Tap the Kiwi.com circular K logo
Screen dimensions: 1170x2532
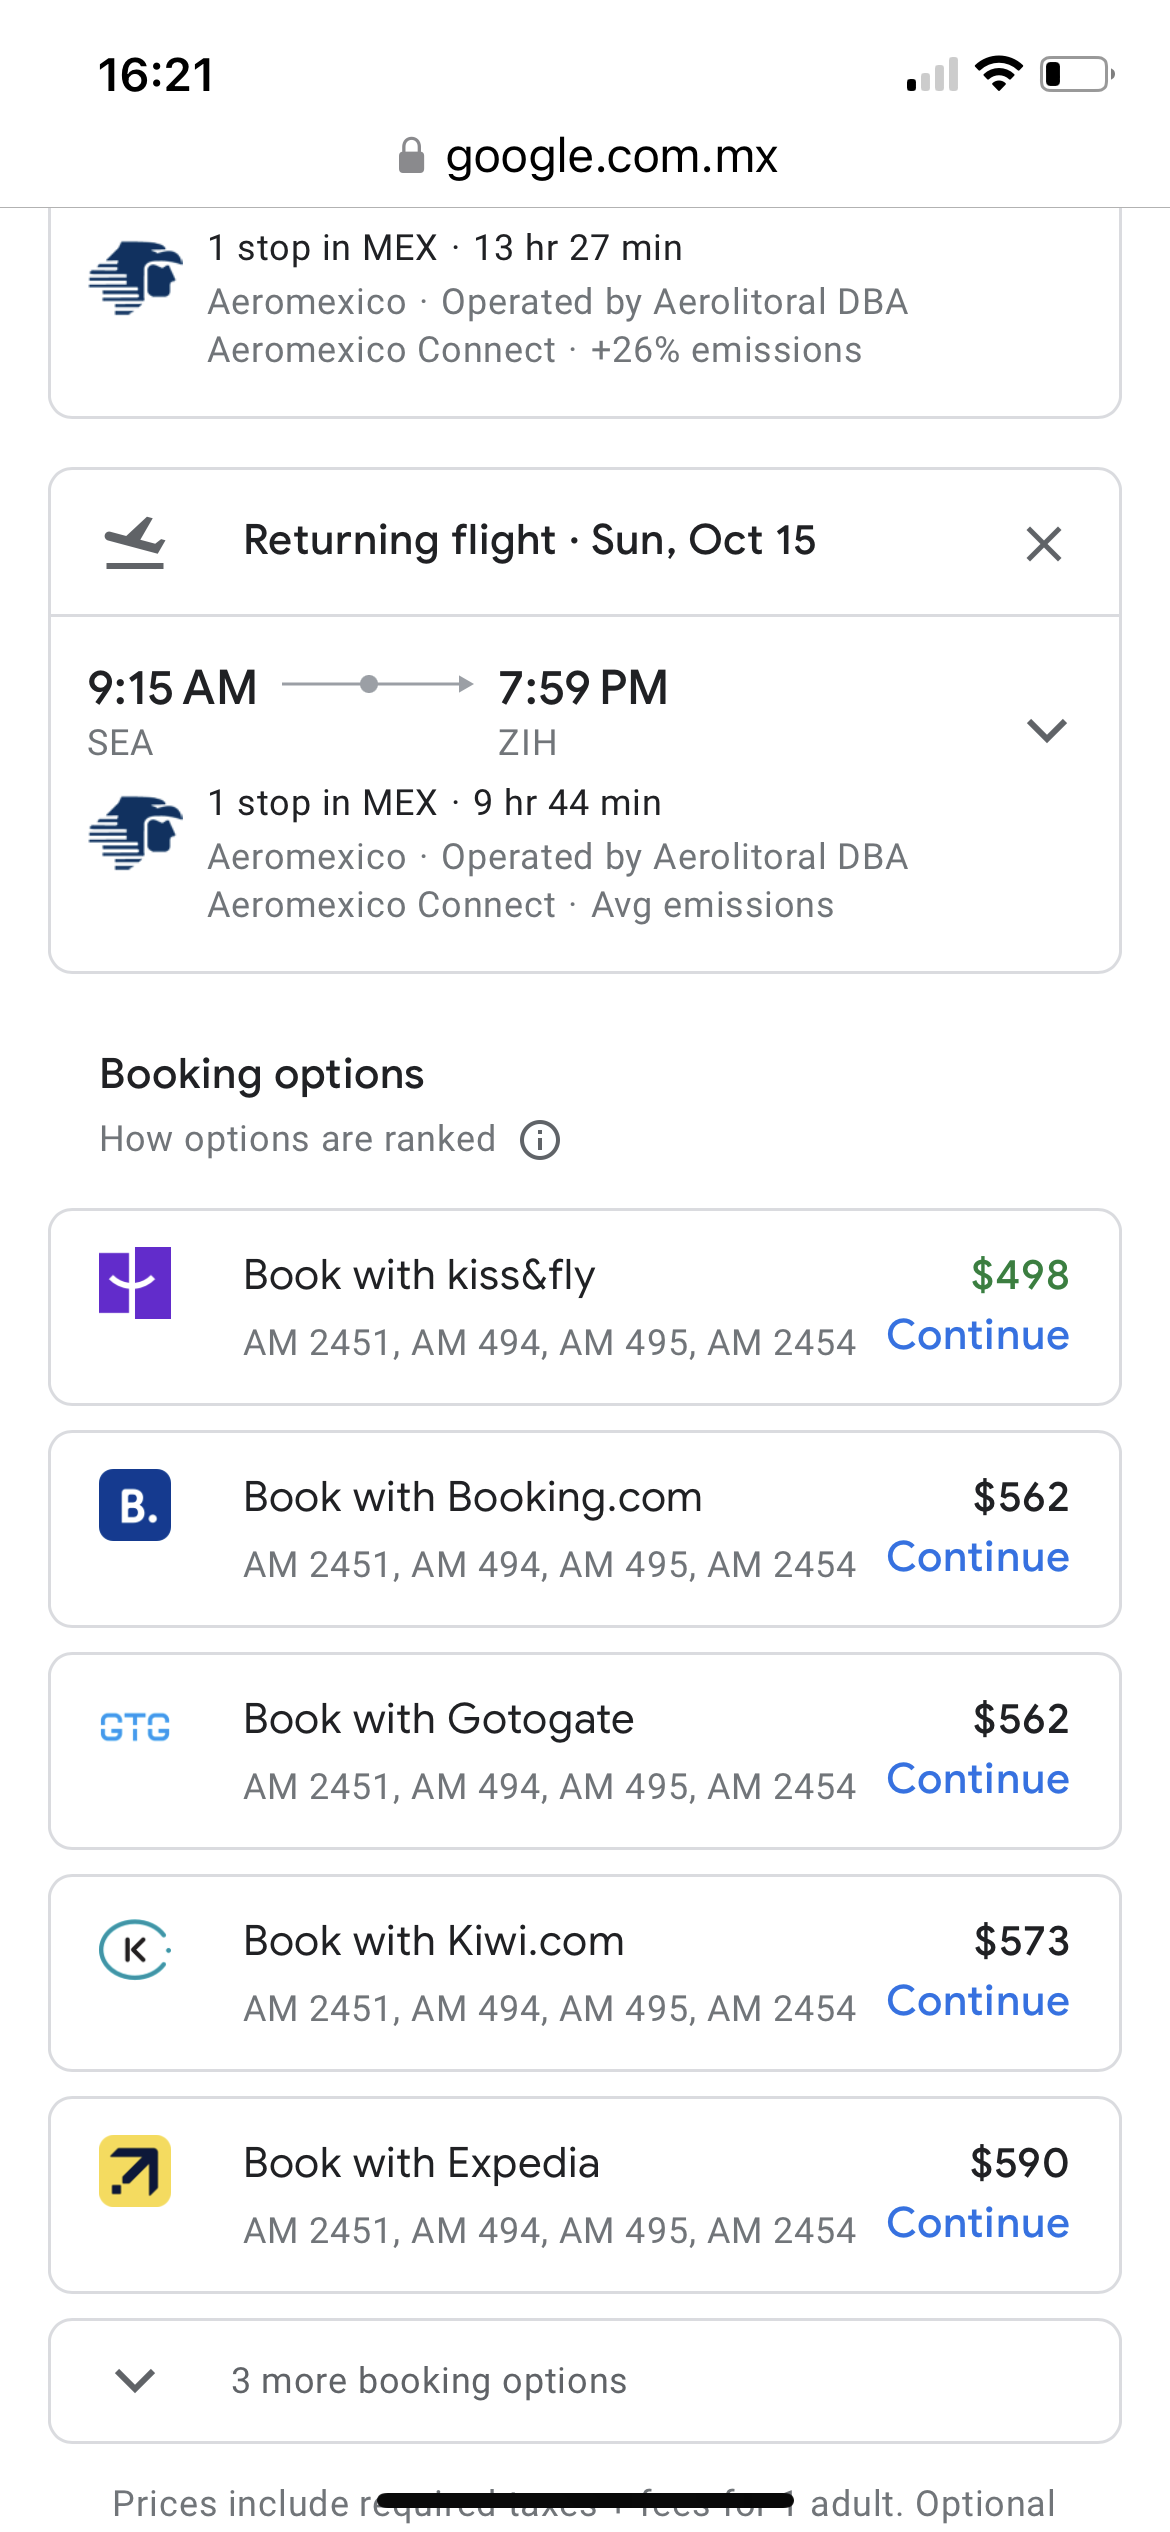click(135, 1948)
